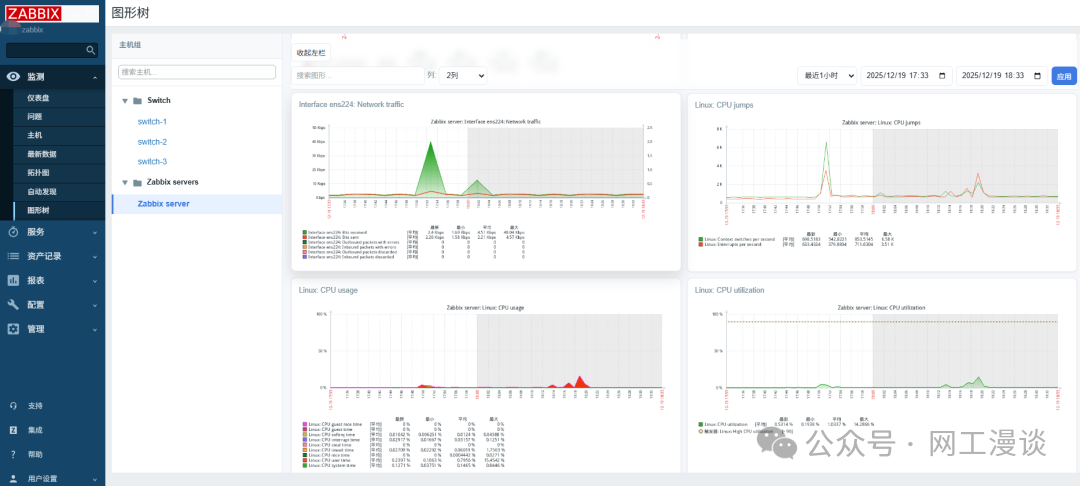Select 图形树 in the sidebar
Viewport: 1080px width, 486px height.
(x=38, y=209)
